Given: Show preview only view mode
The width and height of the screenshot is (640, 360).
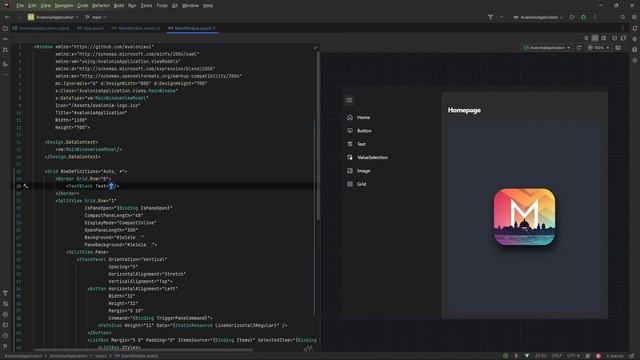Looking at the screenshot, I should pyautogui.click(x=604, y=38).
